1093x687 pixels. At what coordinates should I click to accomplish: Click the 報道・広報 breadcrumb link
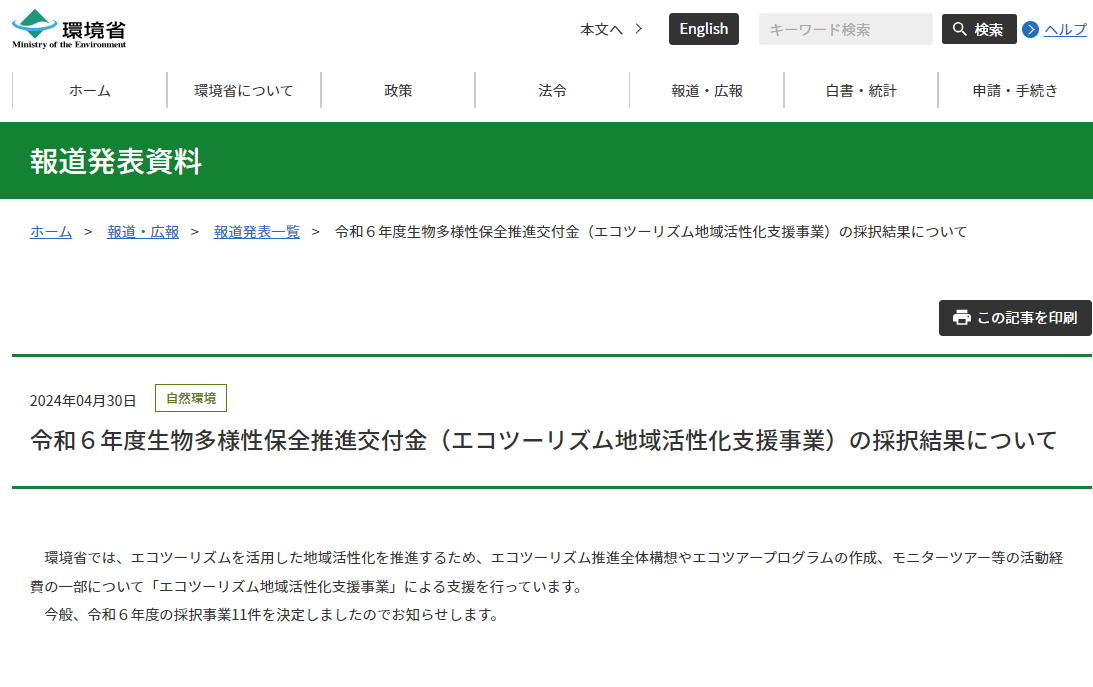click(x=142, y=231)
